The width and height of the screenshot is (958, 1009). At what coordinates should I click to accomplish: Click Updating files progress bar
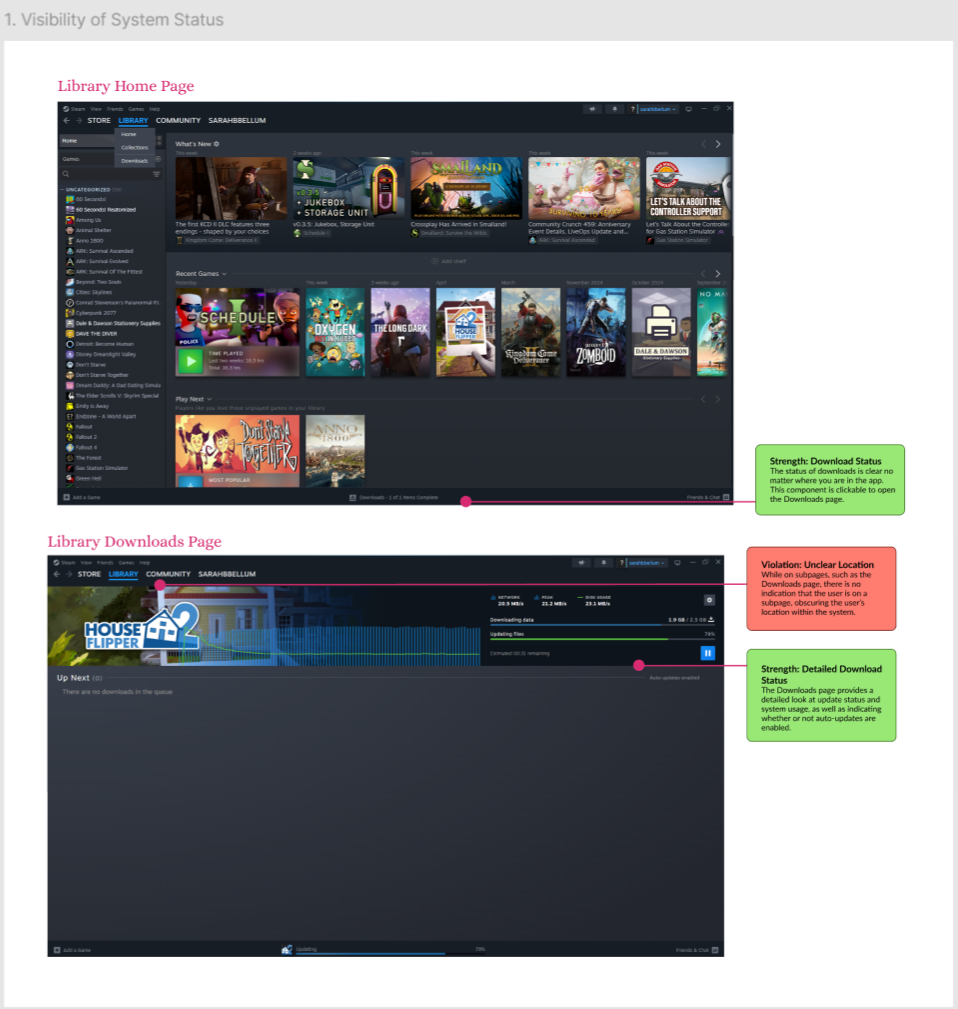point(602,639)
